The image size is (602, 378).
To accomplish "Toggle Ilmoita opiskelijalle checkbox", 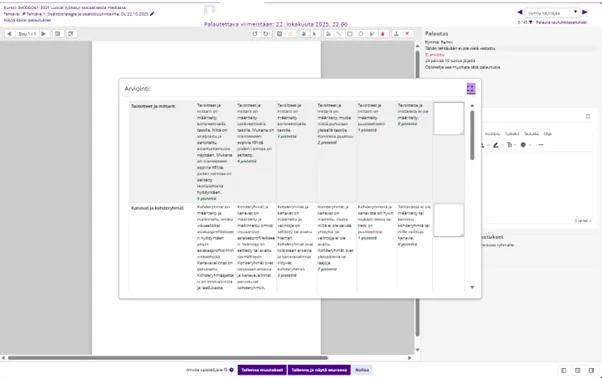I will pyautogui.click(x=226, y=370).
